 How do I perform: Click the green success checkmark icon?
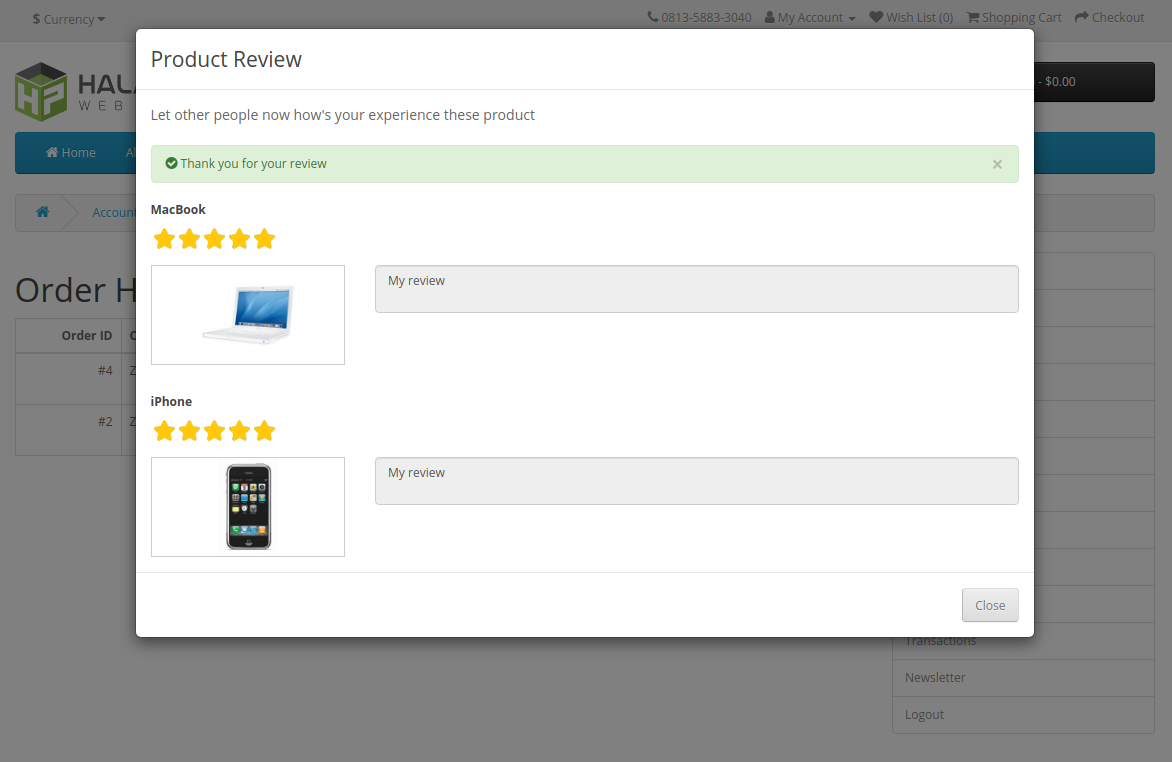click(x=171, y=163)
